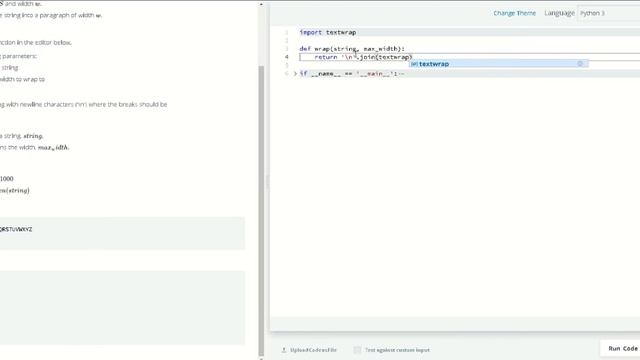Open the Change Theme link
Screen dimensions: 640x360
[x=514, y=13]
